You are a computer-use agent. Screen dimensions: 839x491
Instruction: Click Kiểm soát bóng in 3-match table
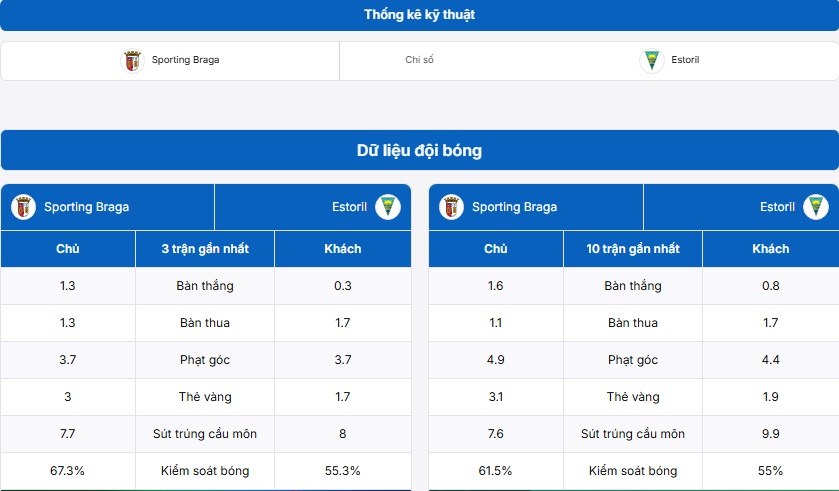coord(205,471)
